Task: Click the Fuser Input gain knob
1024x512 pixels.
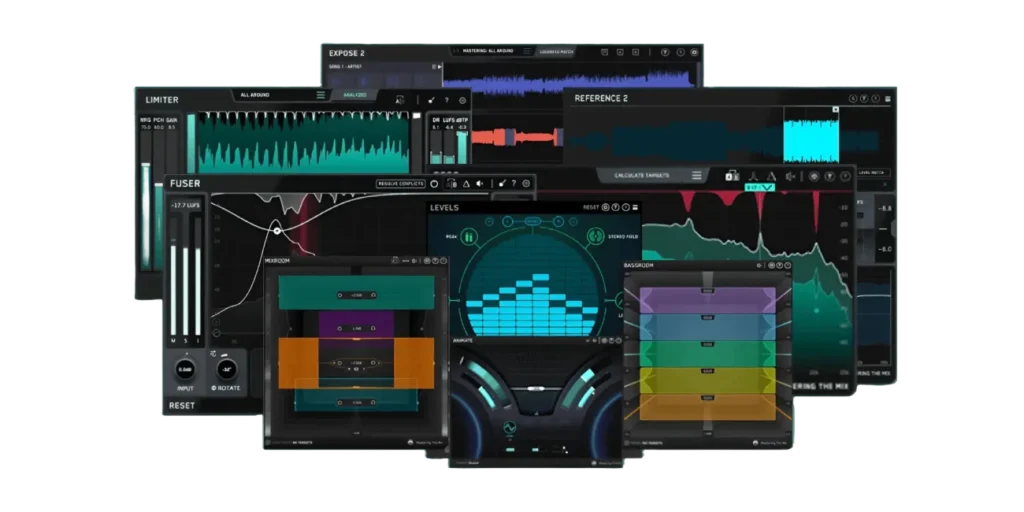Action: (185, 370)
